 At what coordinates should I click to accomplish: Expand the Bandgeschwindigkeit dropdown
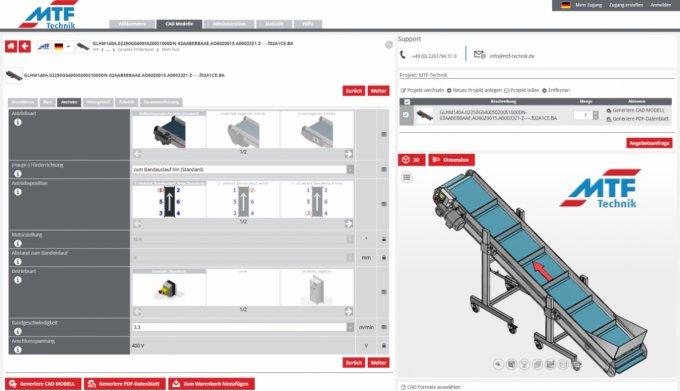tap(350, 327)
